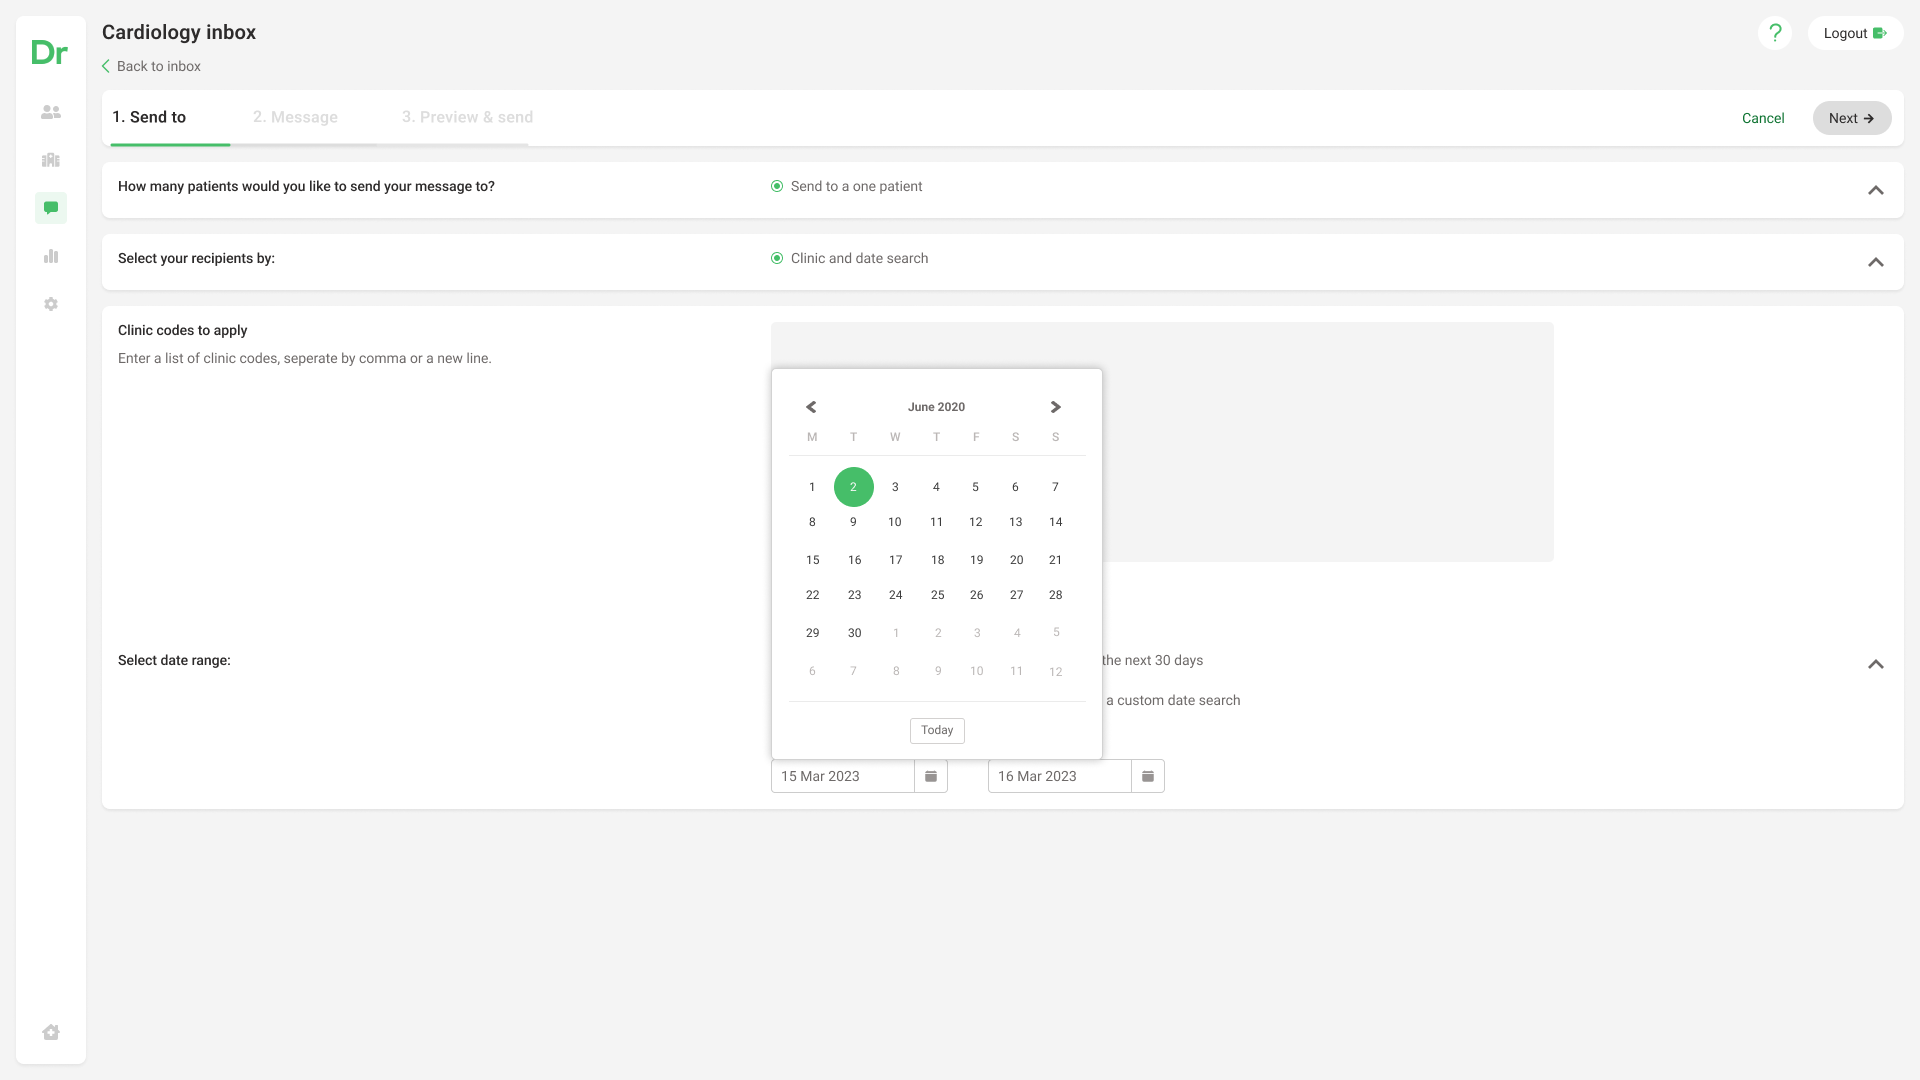Viewport: 1920px width, 1080px height.
Task: Choose the Clinic and date search radio option
Action: (x=776, y=258)
